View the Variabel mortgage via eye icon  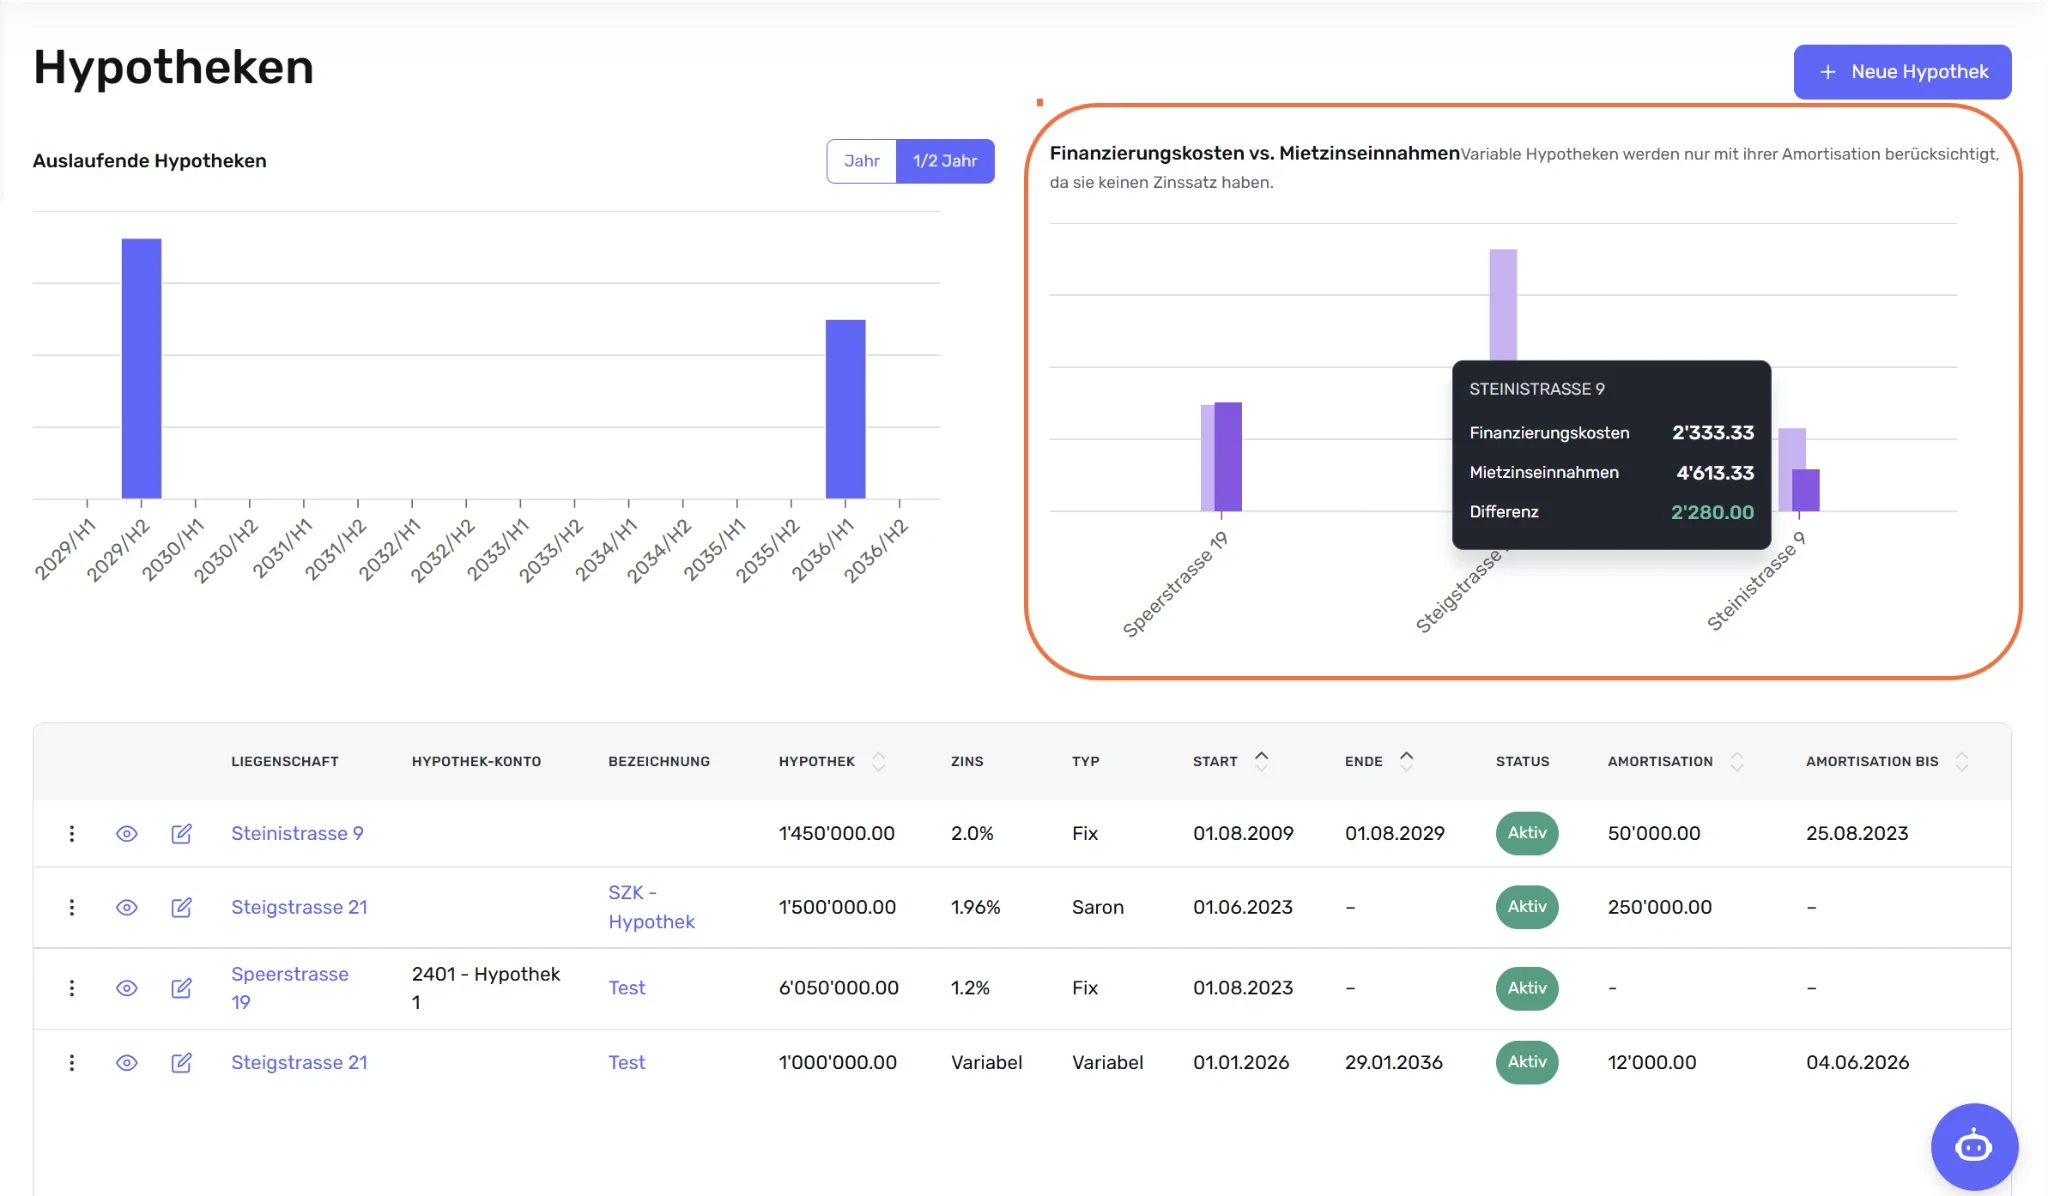(x=126, y=1062)
